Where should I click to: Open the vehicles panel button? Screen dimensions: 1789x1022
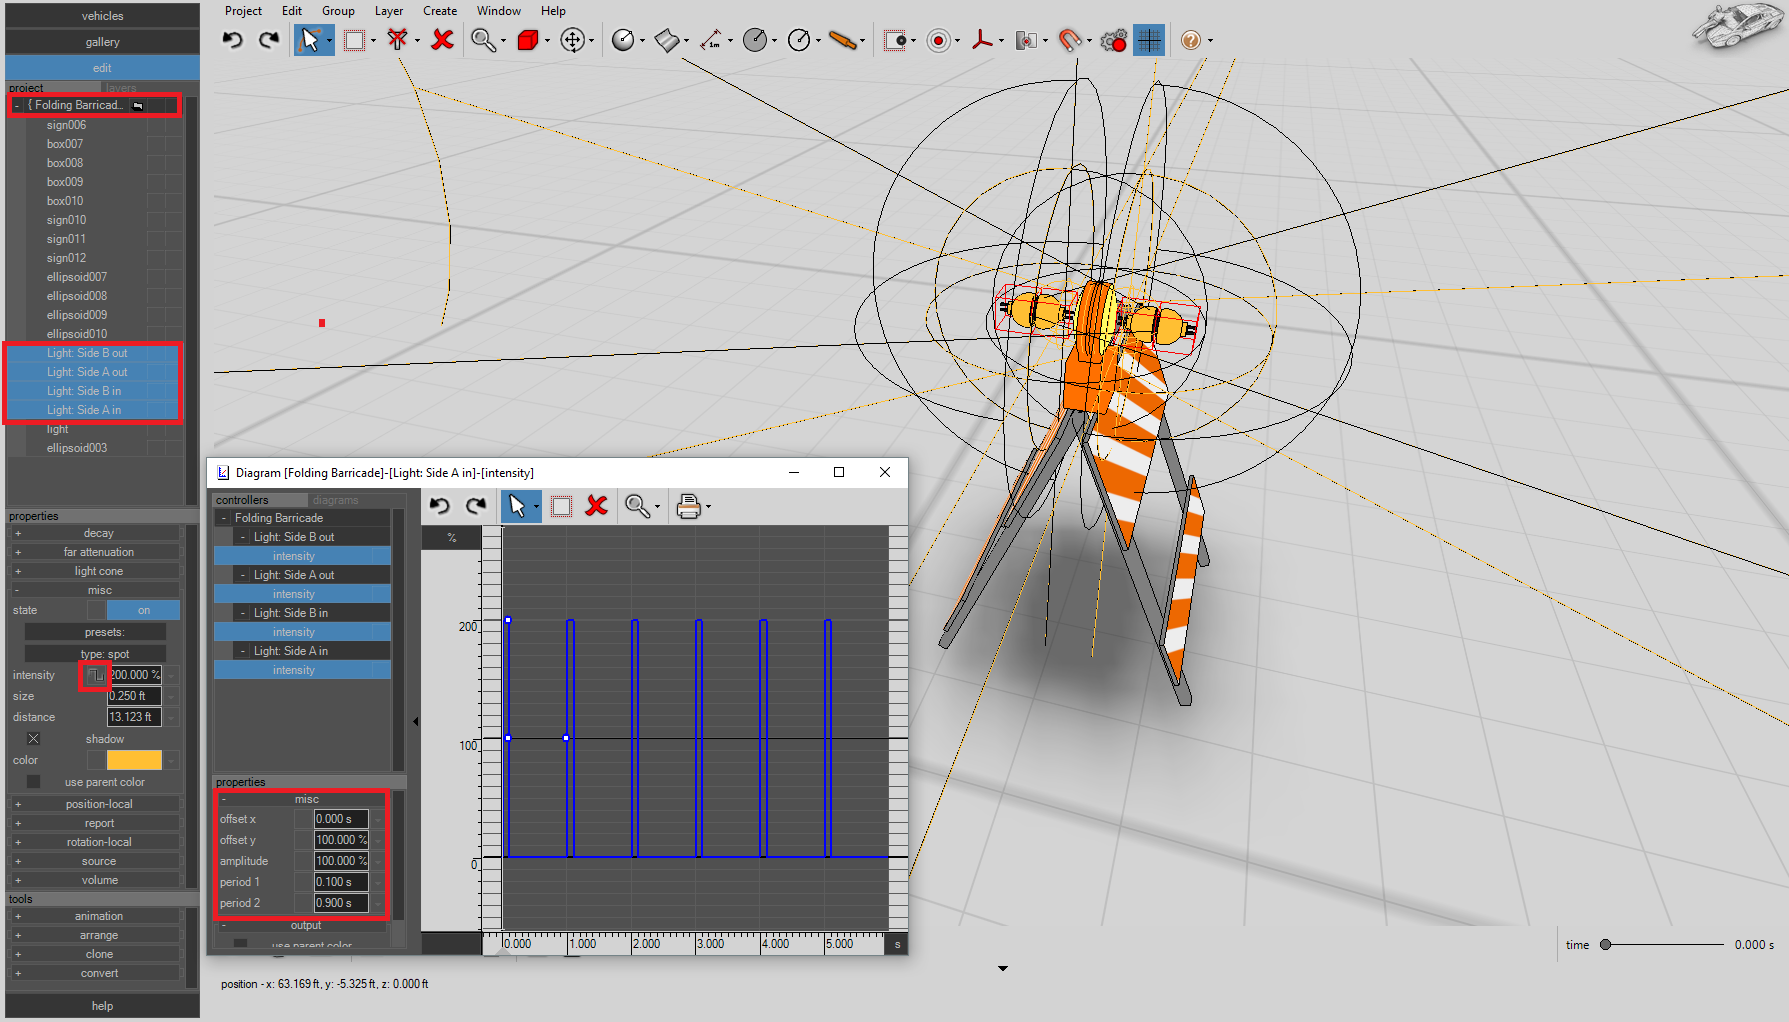tap(102, 16)
